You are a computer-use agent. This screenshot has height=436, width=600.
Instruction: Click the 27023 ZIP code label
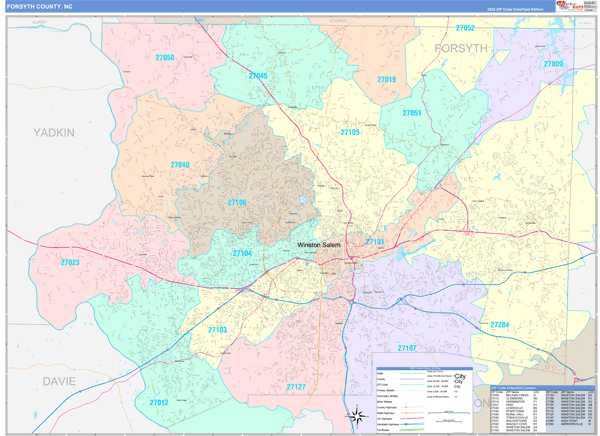click(x=69, y=262)
